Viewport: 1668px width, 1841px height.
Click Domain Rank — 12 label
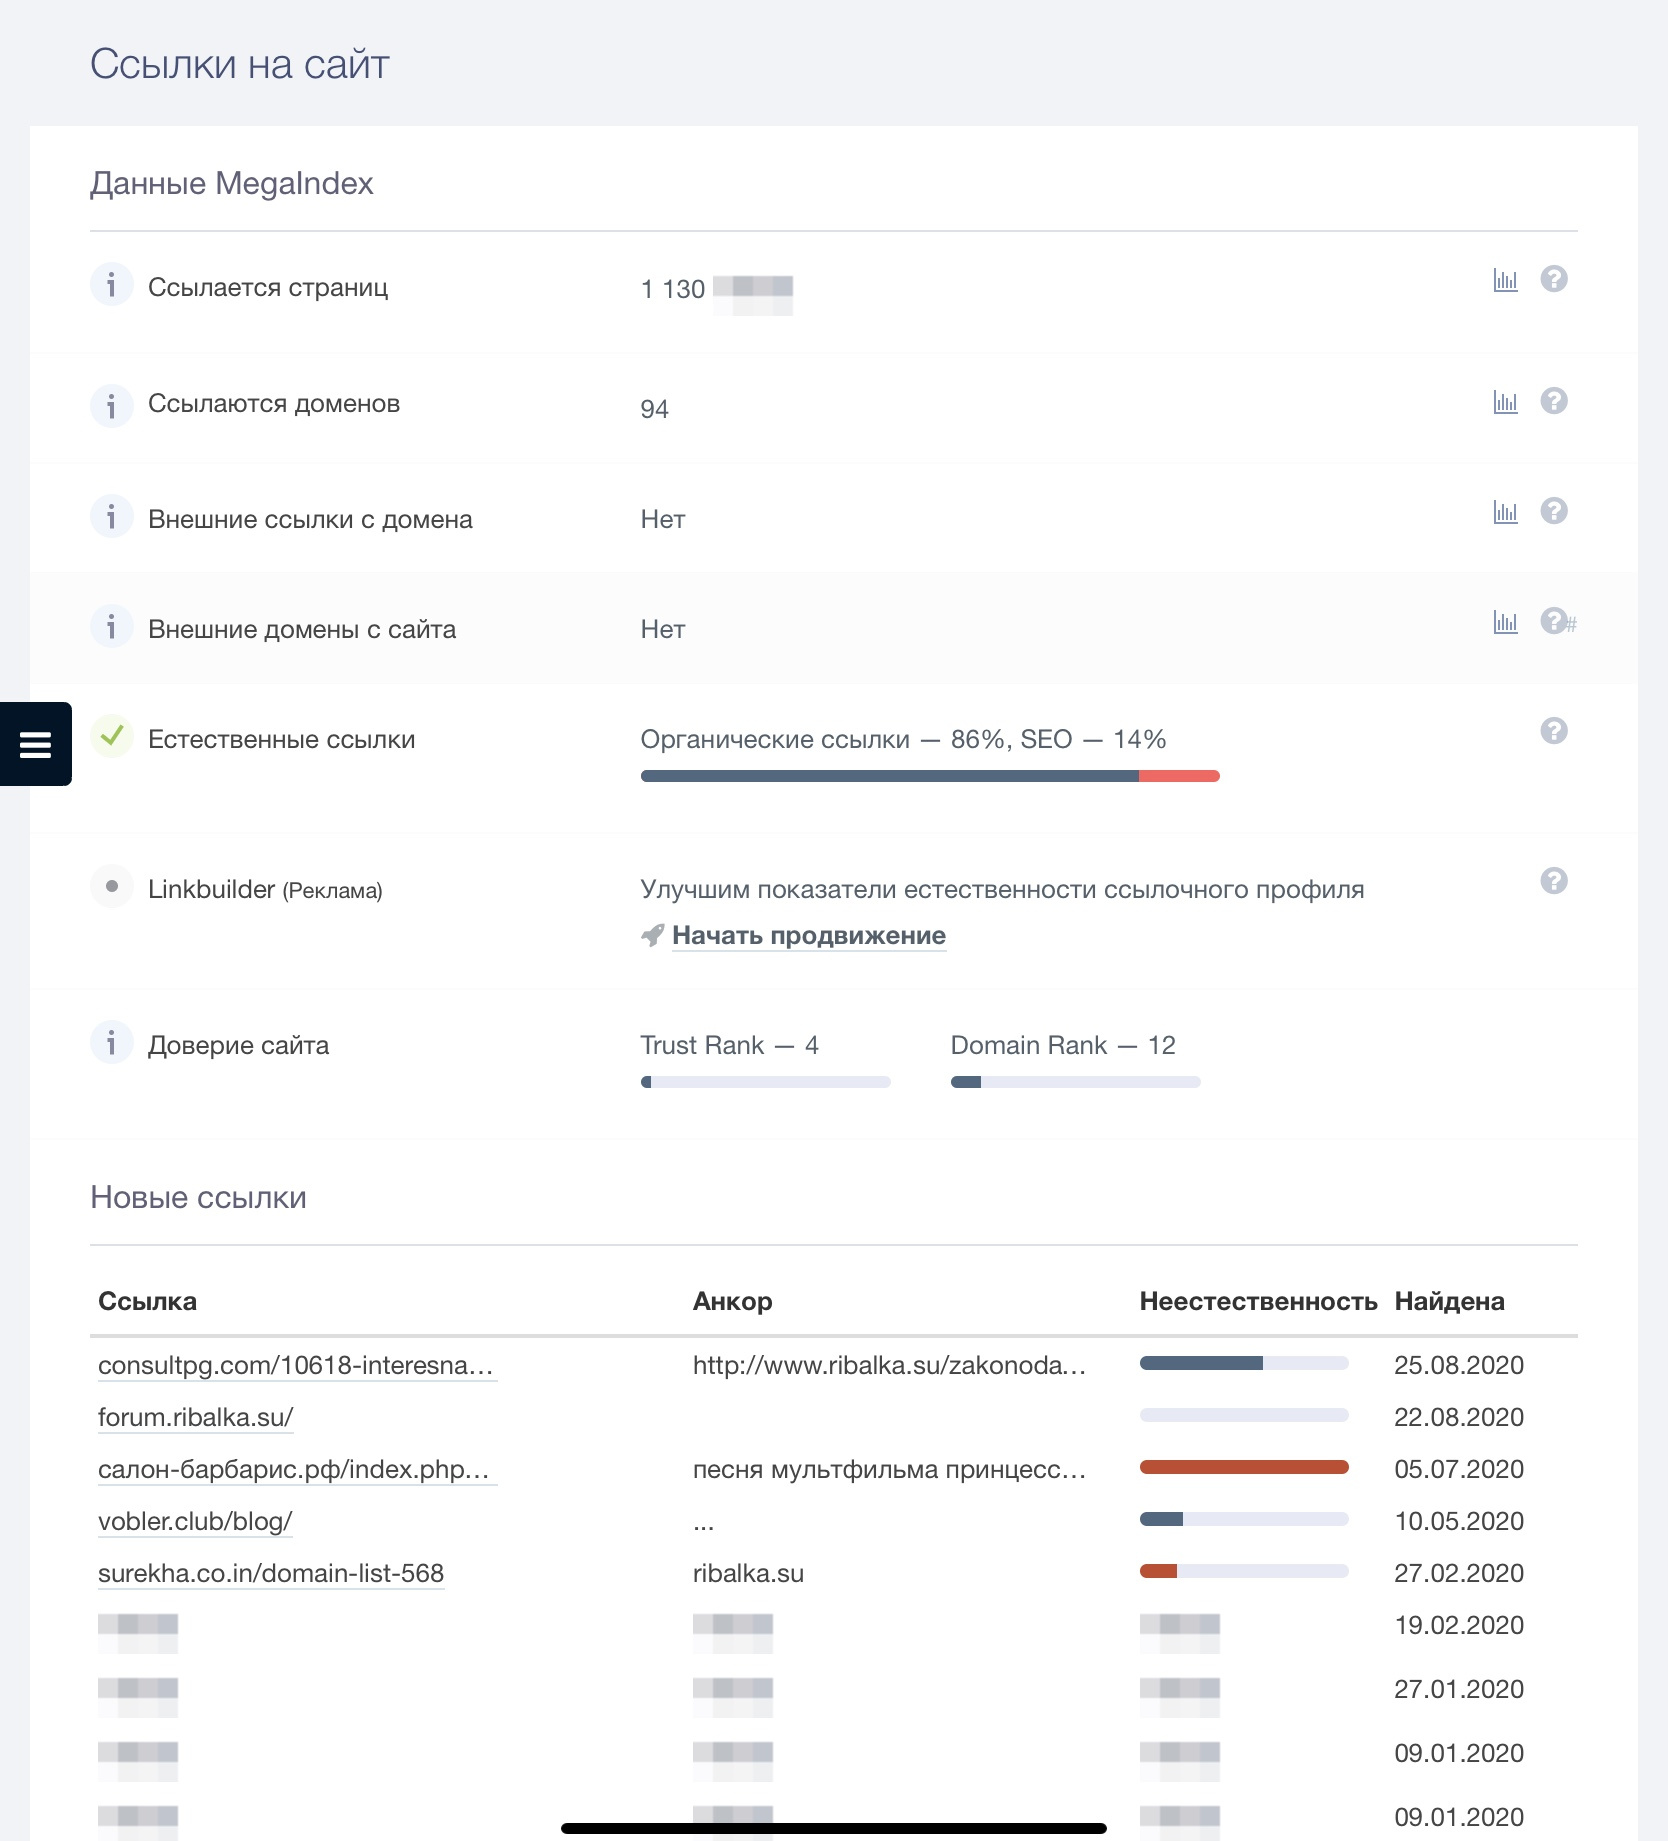pyautogui.click(x=1063, y=1045)
